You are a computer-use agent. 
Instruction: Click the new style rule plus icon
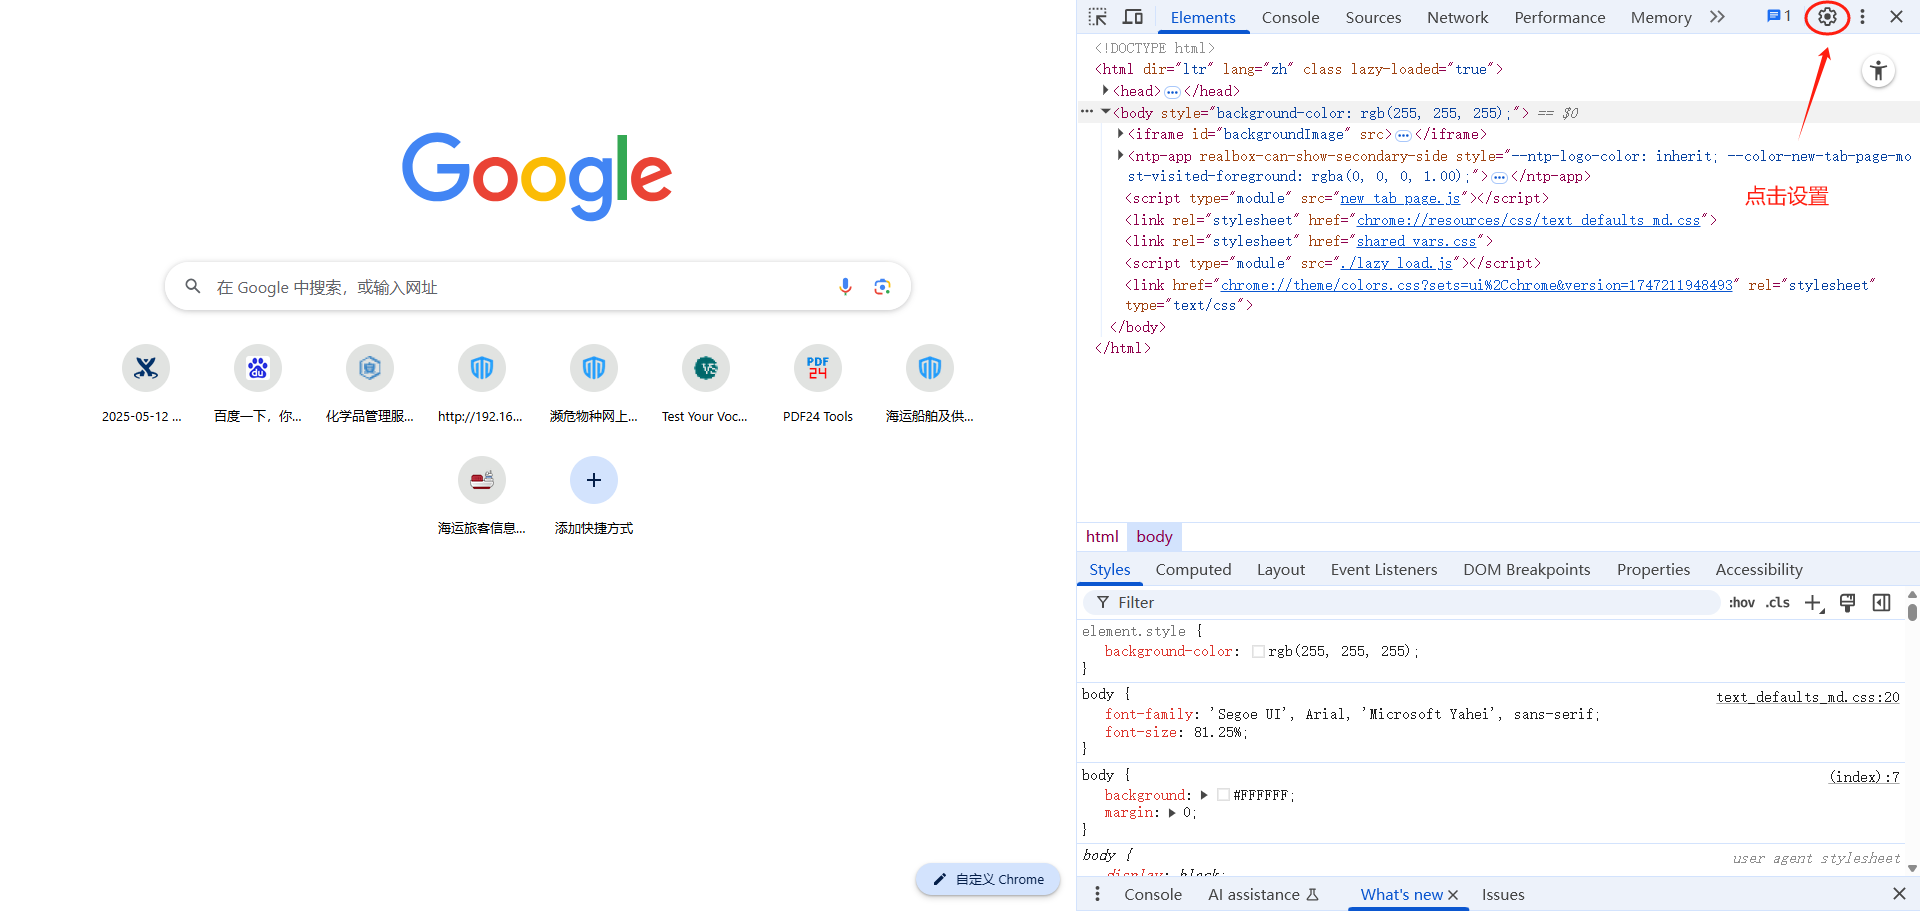[1814, 603]
